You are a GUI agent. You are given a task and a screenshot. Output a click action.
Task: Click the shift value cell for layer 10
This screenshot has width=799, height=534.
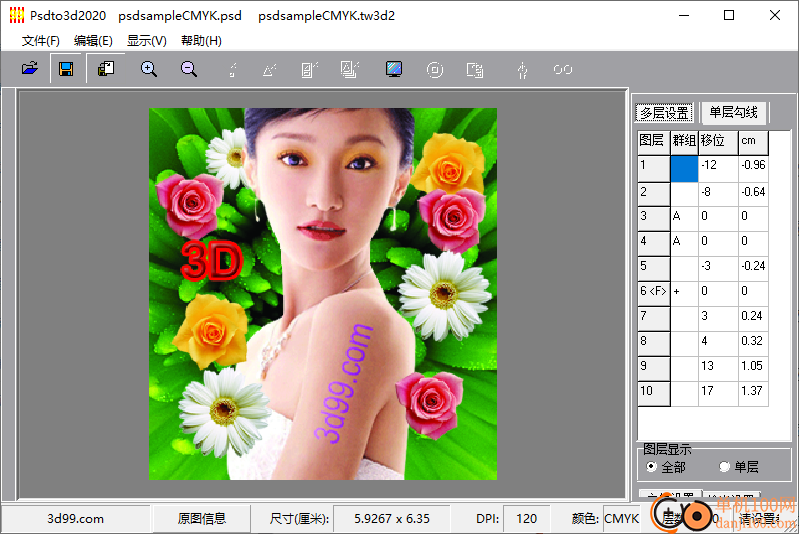718,391
